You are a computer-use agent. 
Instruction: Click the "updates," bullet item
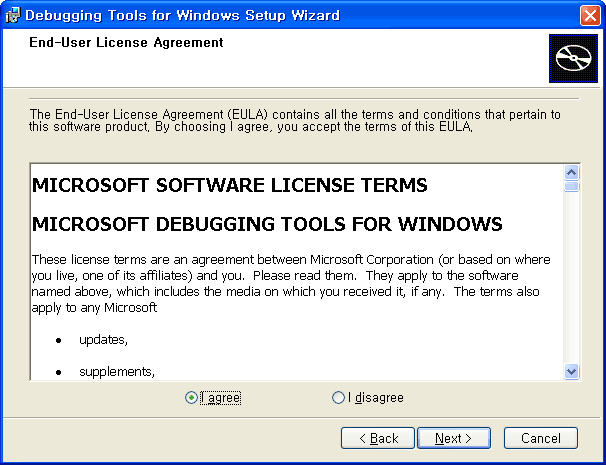pos(103,340)
